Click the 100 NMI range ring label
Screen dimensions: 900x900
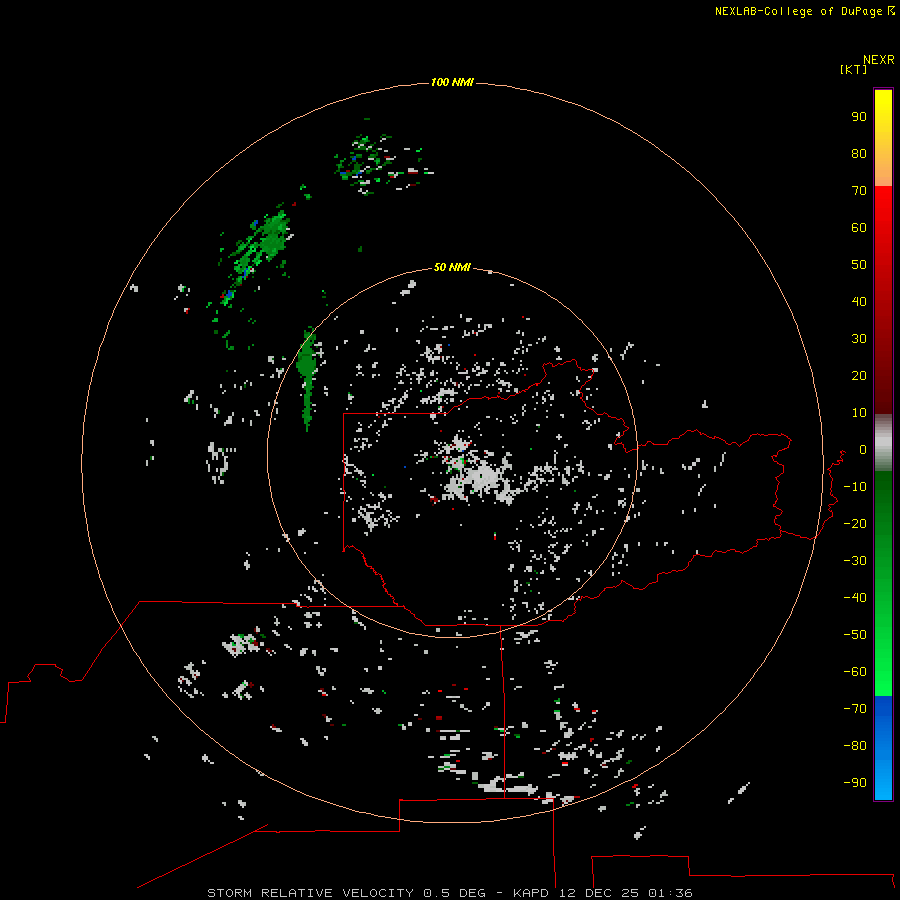(452, 82)
